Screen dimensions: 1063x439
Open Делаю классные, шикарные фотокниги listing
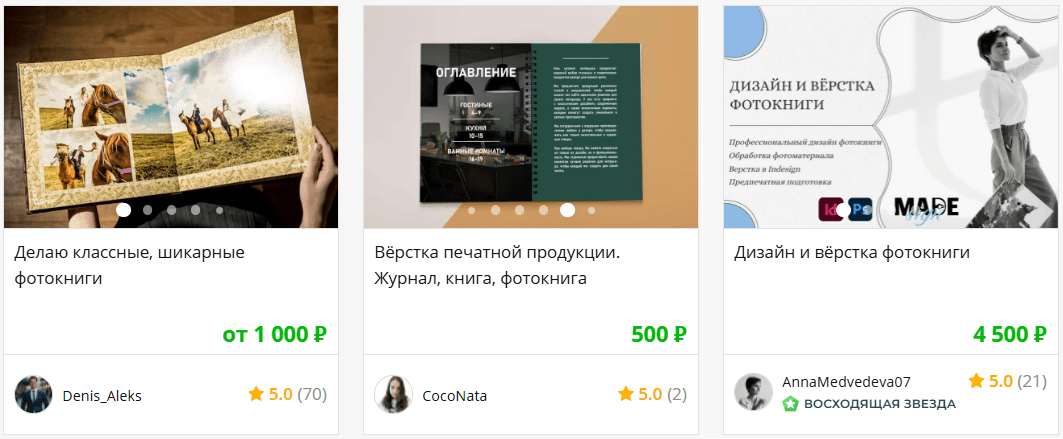pyautogui.click(x=129, y=265)
